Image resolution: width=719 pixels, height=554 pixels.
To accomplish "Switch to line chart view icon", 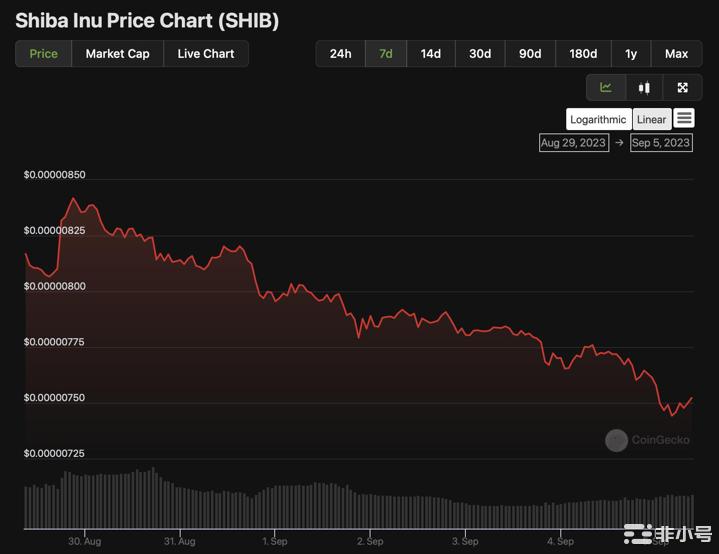I will tap(606, 87).
